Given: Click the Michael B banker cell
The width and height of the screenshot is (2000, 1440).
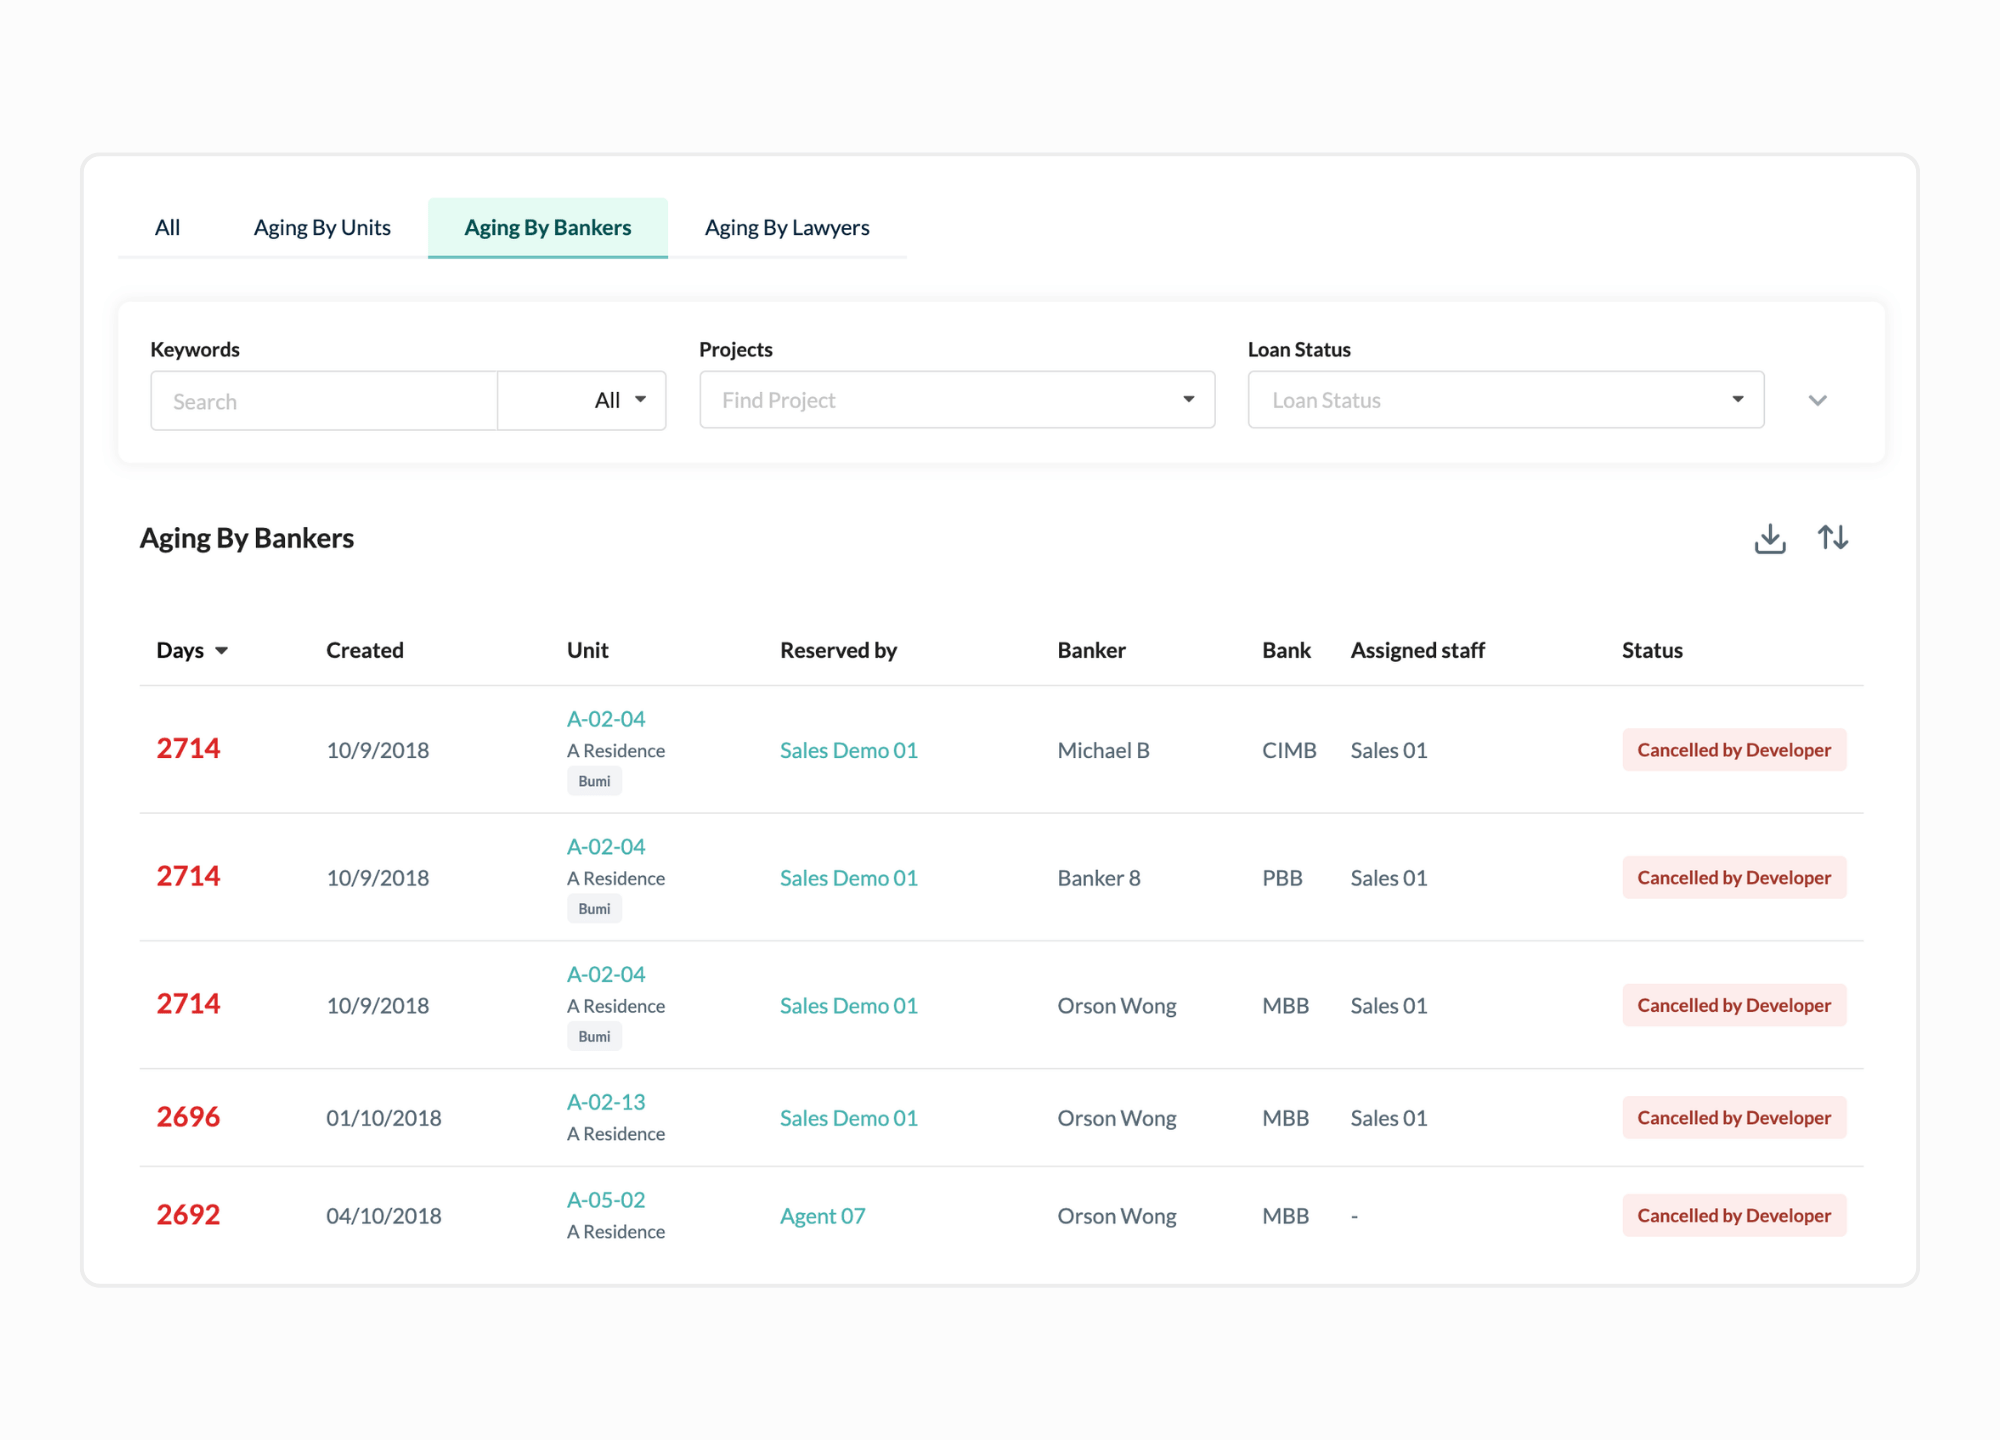Looking at the screenshot, I should (1103, 750).
